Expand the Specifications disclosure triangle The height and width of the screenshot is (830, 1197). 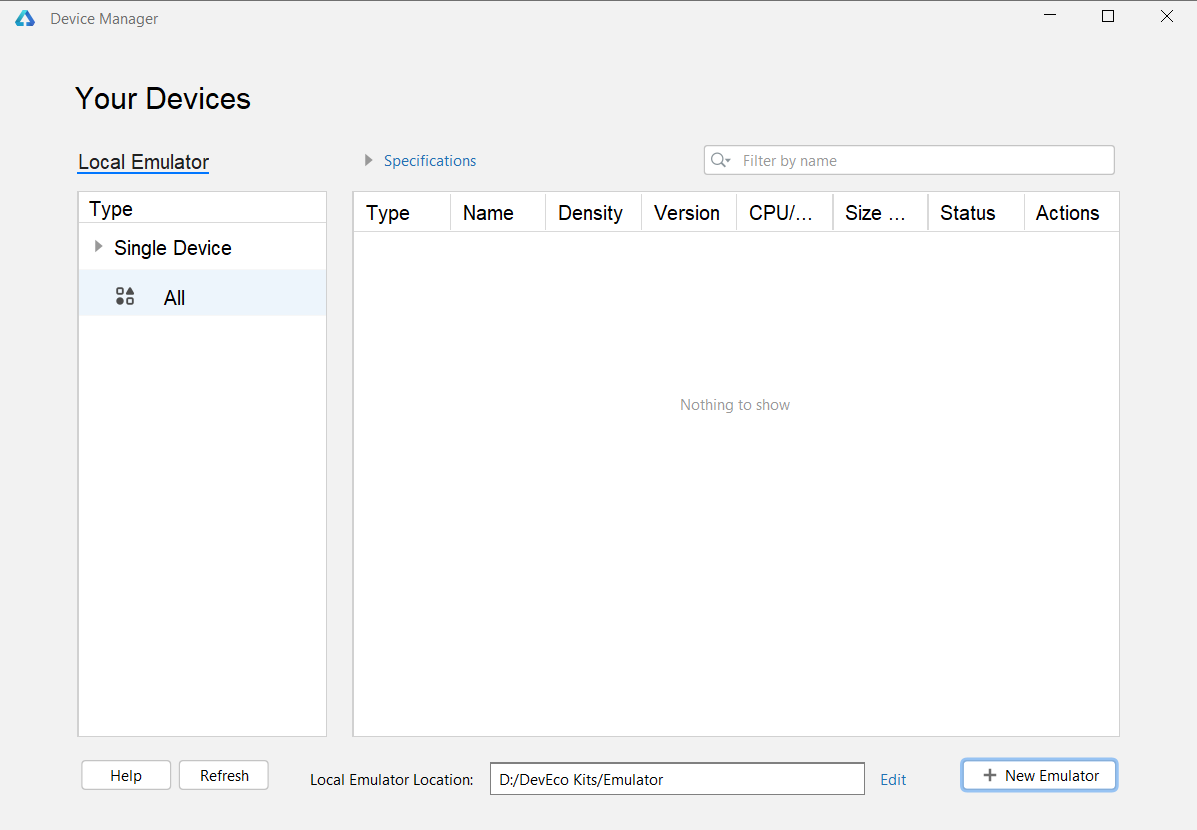pyautogui.click(x=369, y=160)
